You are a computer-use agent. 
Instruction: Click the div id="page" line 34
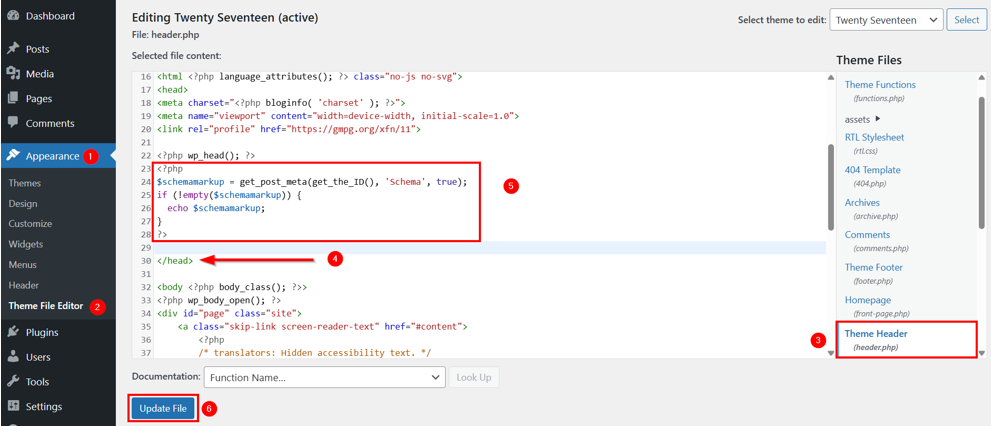pyautogui.click(x=229, y=313)
